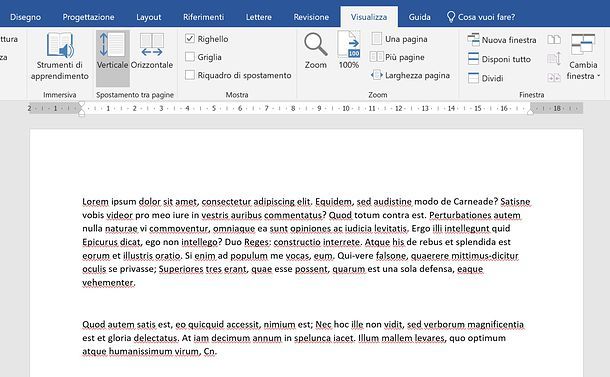Switch to the Riferimenti tab
Screen dimensions: 610x377
coord(203,17)
